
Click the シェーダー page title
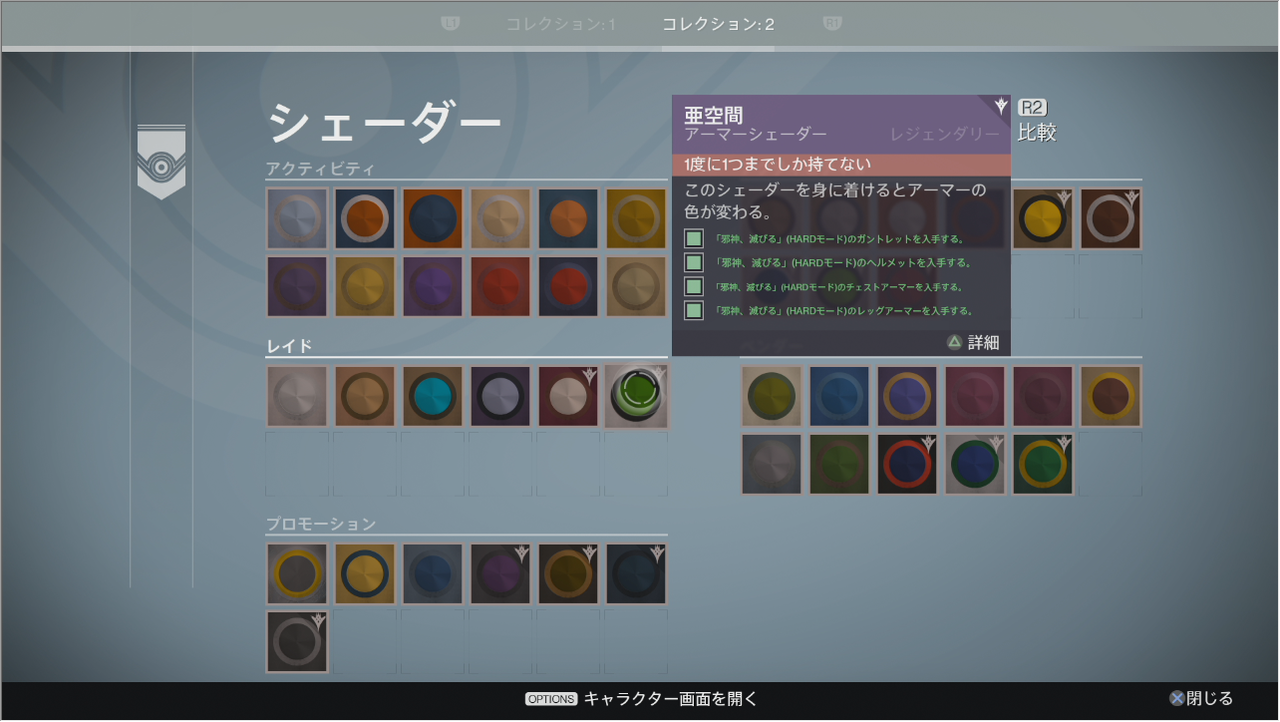coord(385,124)
